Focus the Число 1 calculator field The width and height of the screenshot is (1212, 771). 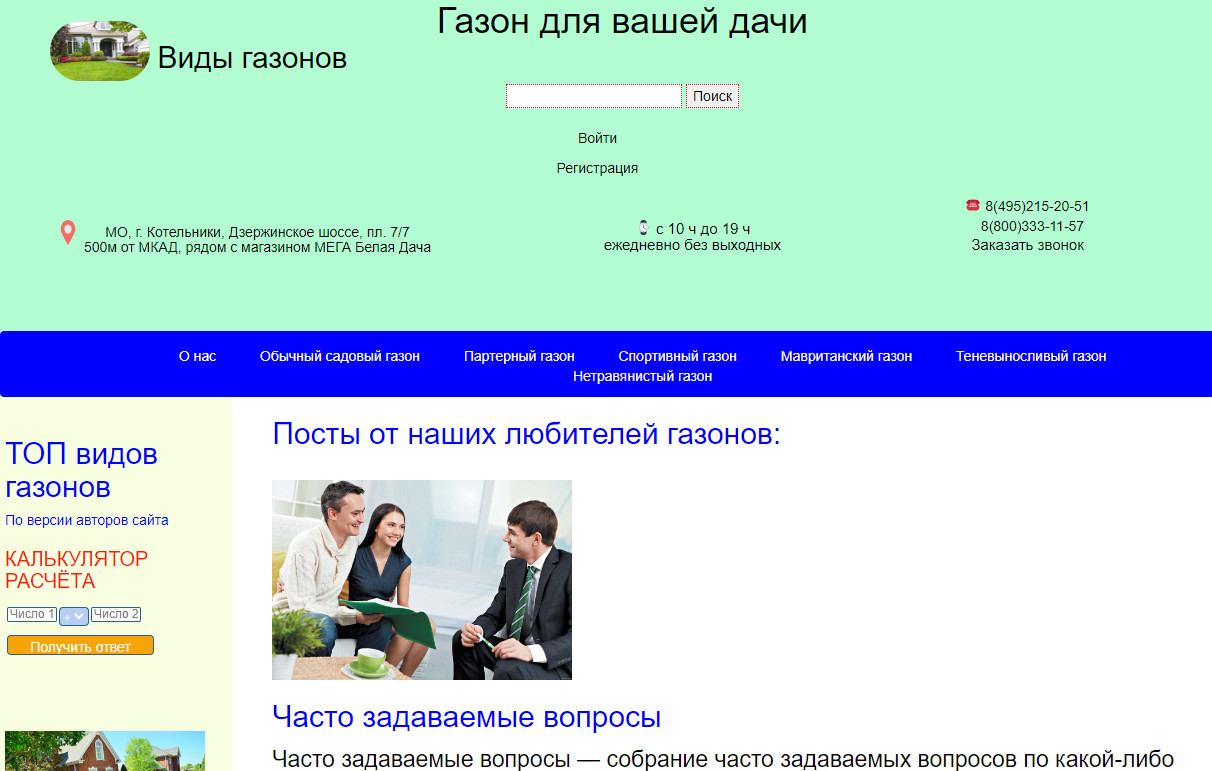[x=32, y=614]
